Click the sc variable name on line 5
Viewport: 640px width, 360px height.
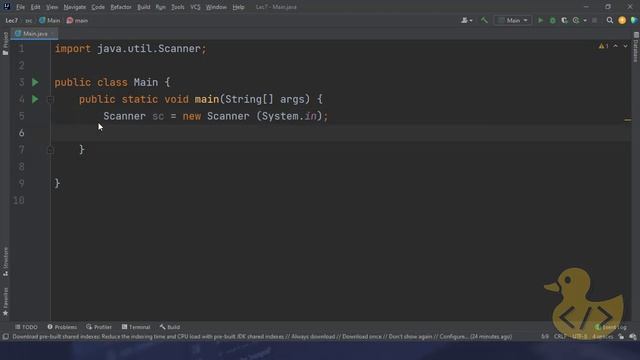coord(158,116)
